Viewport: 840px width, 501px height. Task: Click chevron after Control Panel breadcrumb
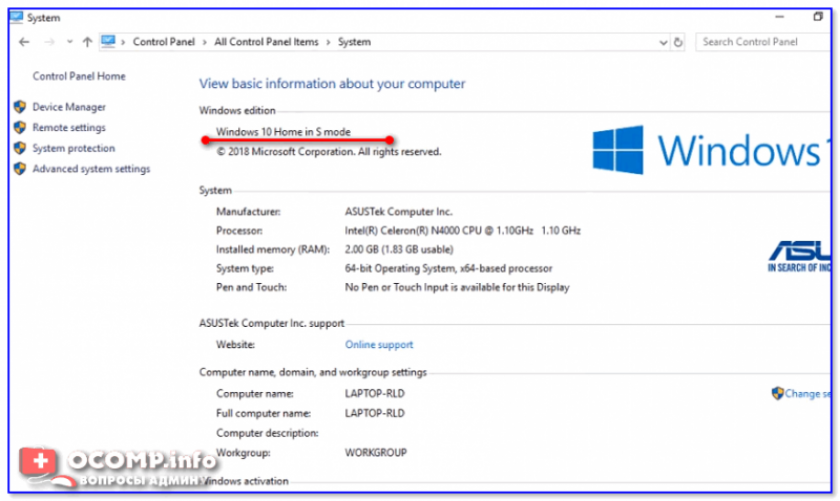(204, 42)
